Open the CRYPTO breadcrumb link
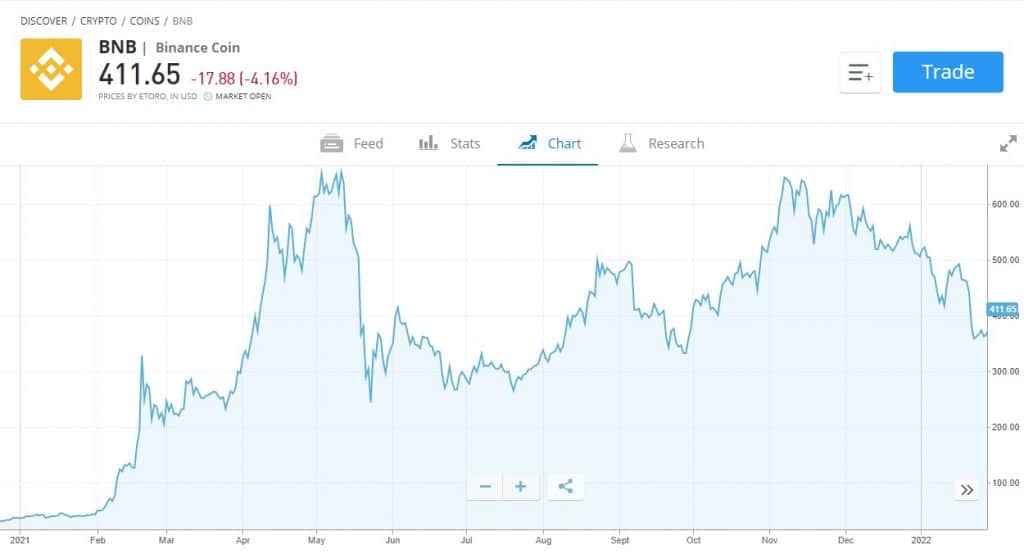The image size is (1024, 554). tap(99, 21)
